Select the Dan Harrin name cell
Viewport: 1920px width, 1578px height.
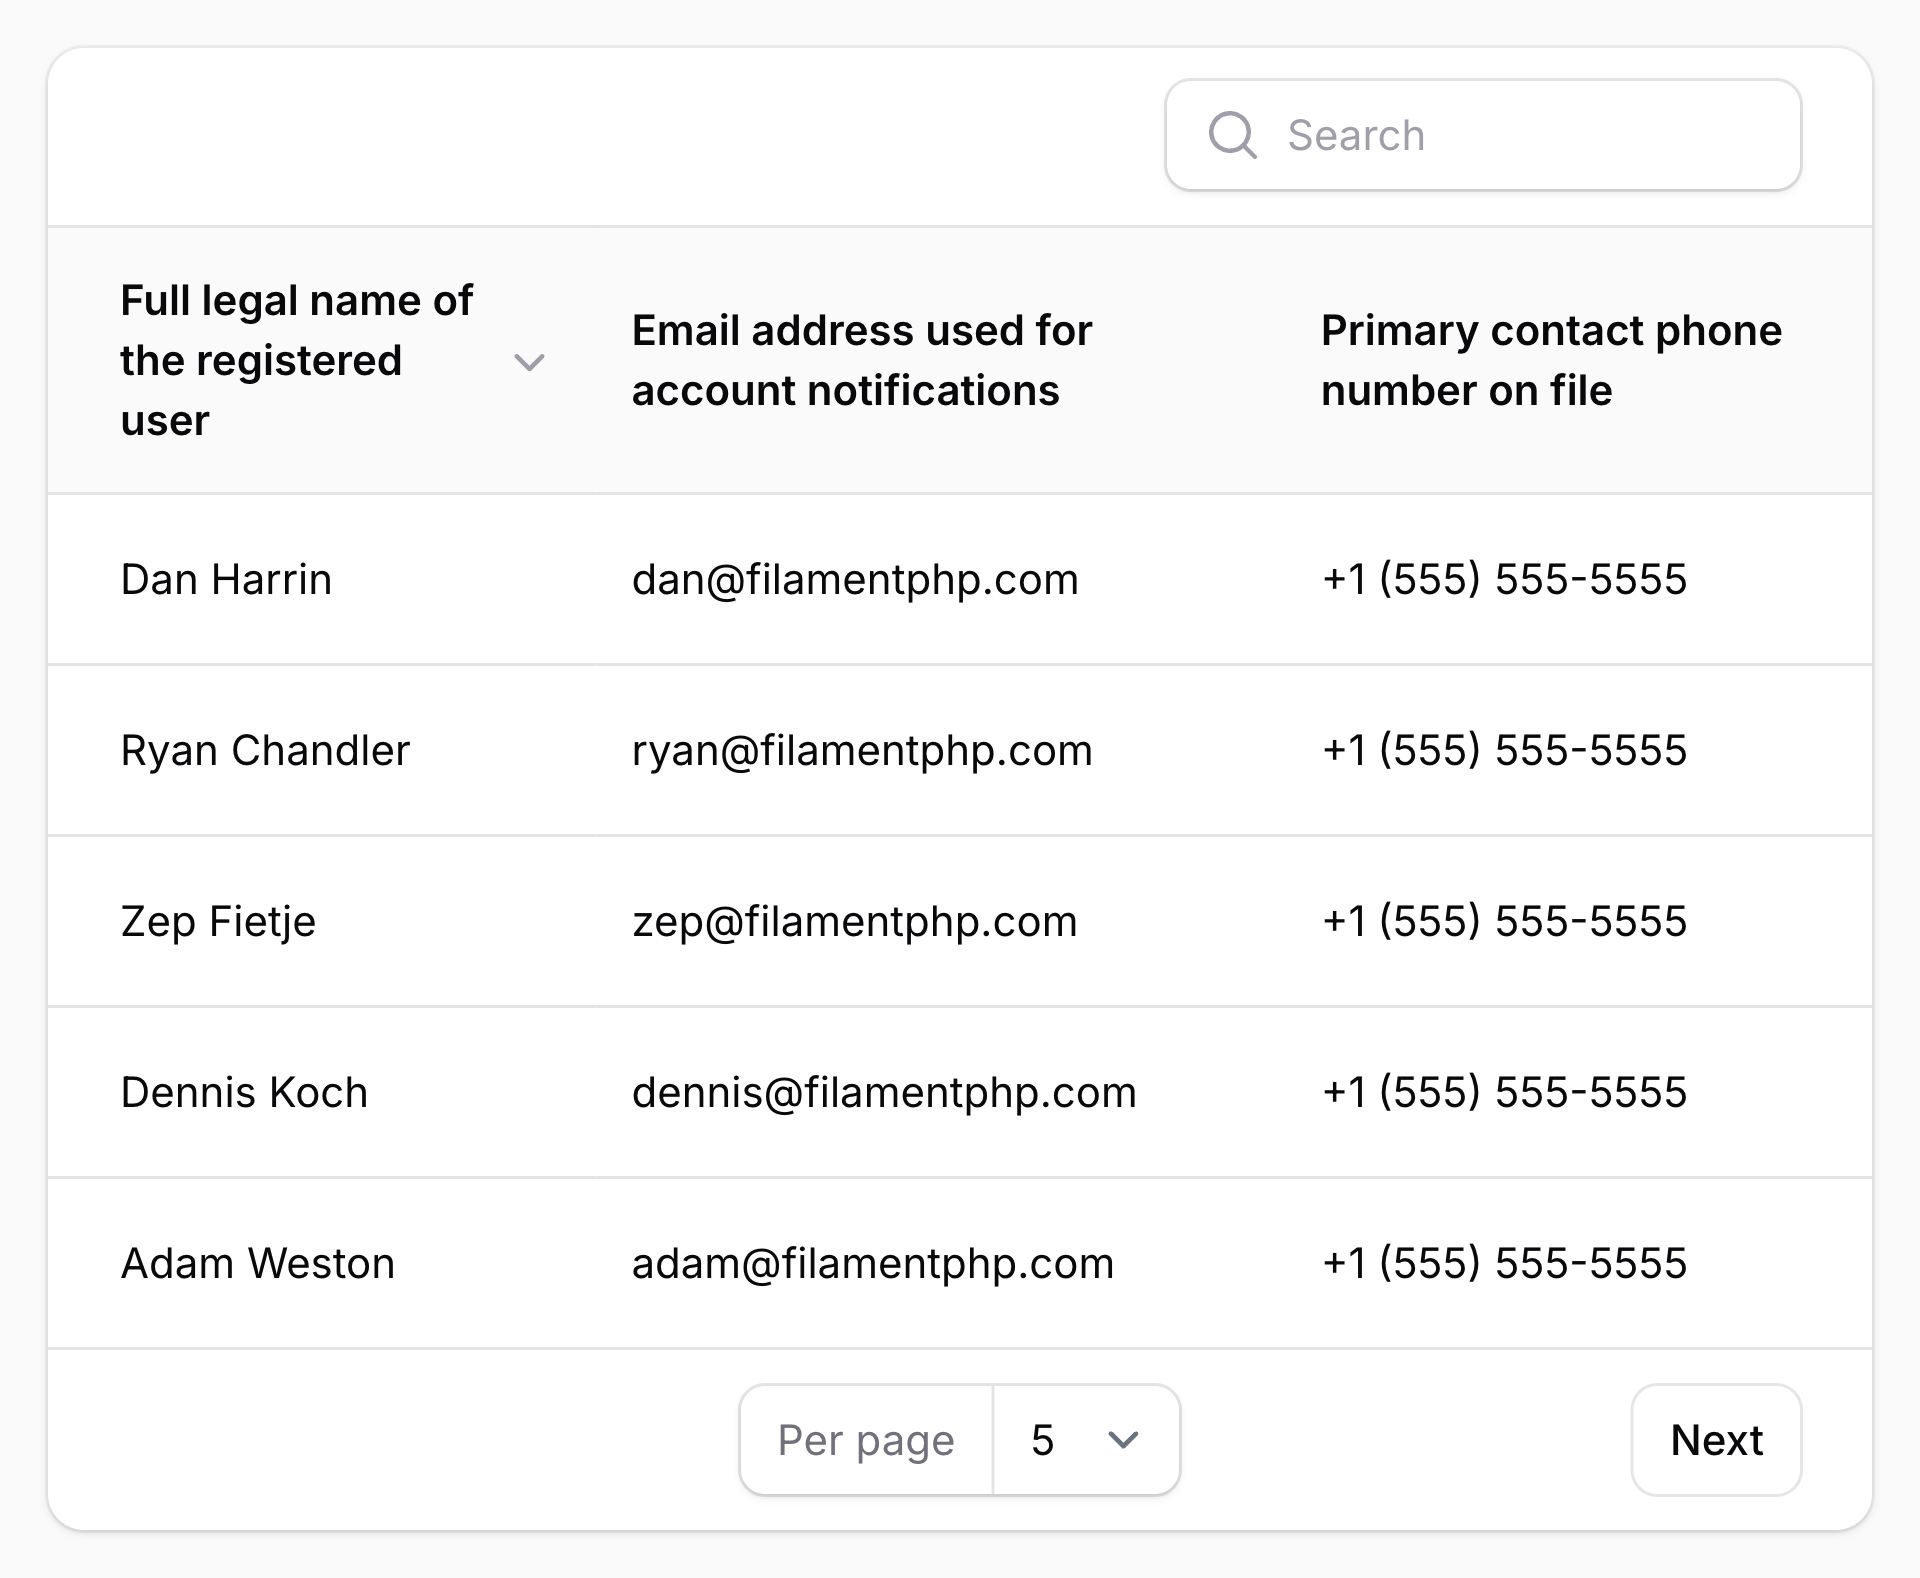pyautogui.click(x=226, y=579)
